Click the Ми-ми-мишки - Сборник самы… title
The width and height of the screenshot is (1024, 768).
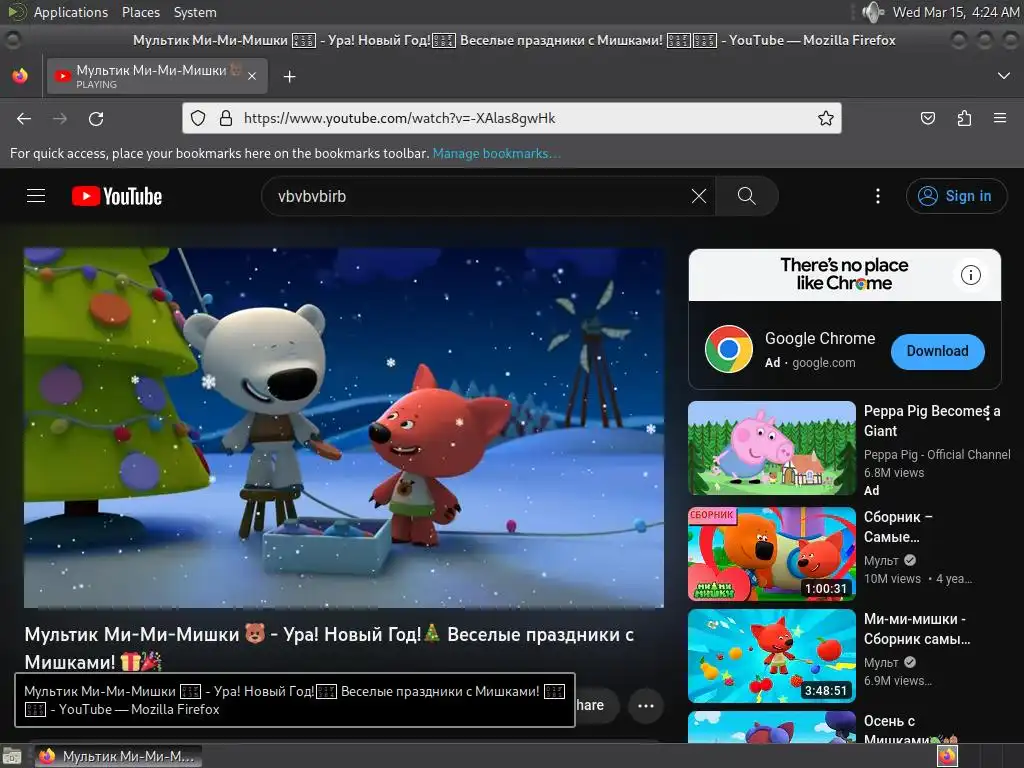[917, 629]
